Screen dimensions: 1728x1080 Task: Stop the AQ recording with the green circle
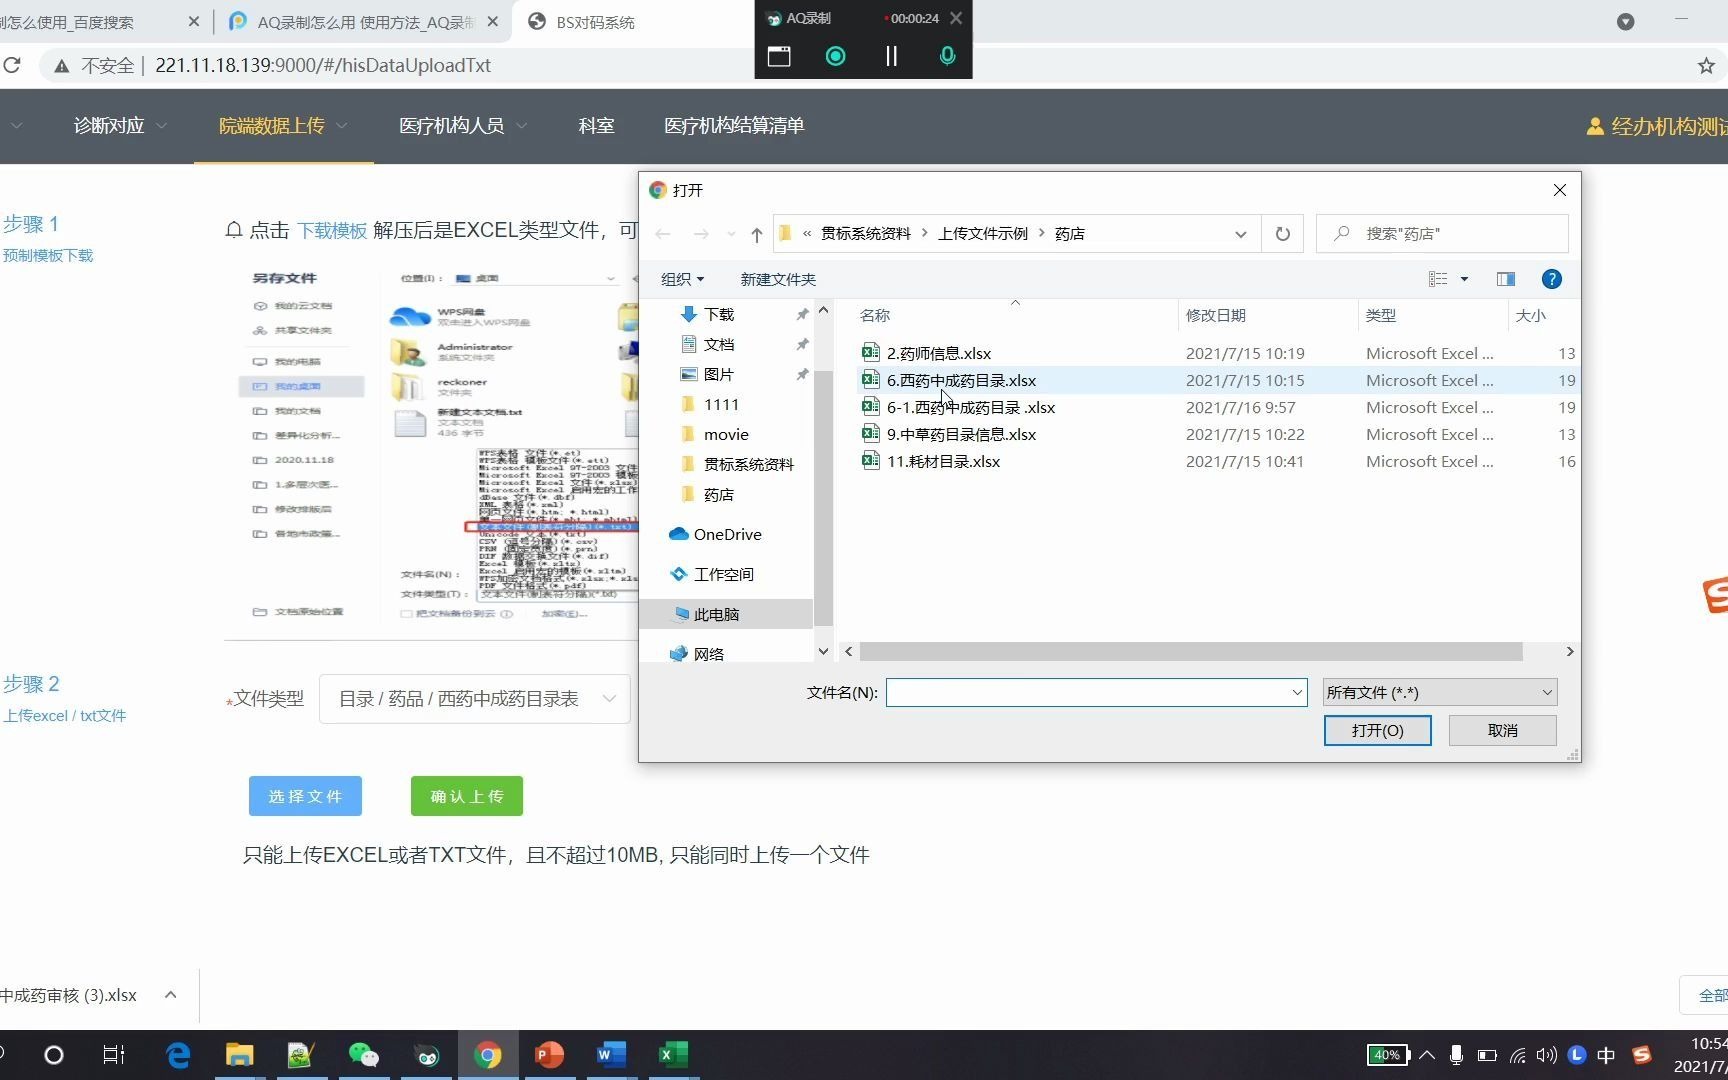pos(835,57)
